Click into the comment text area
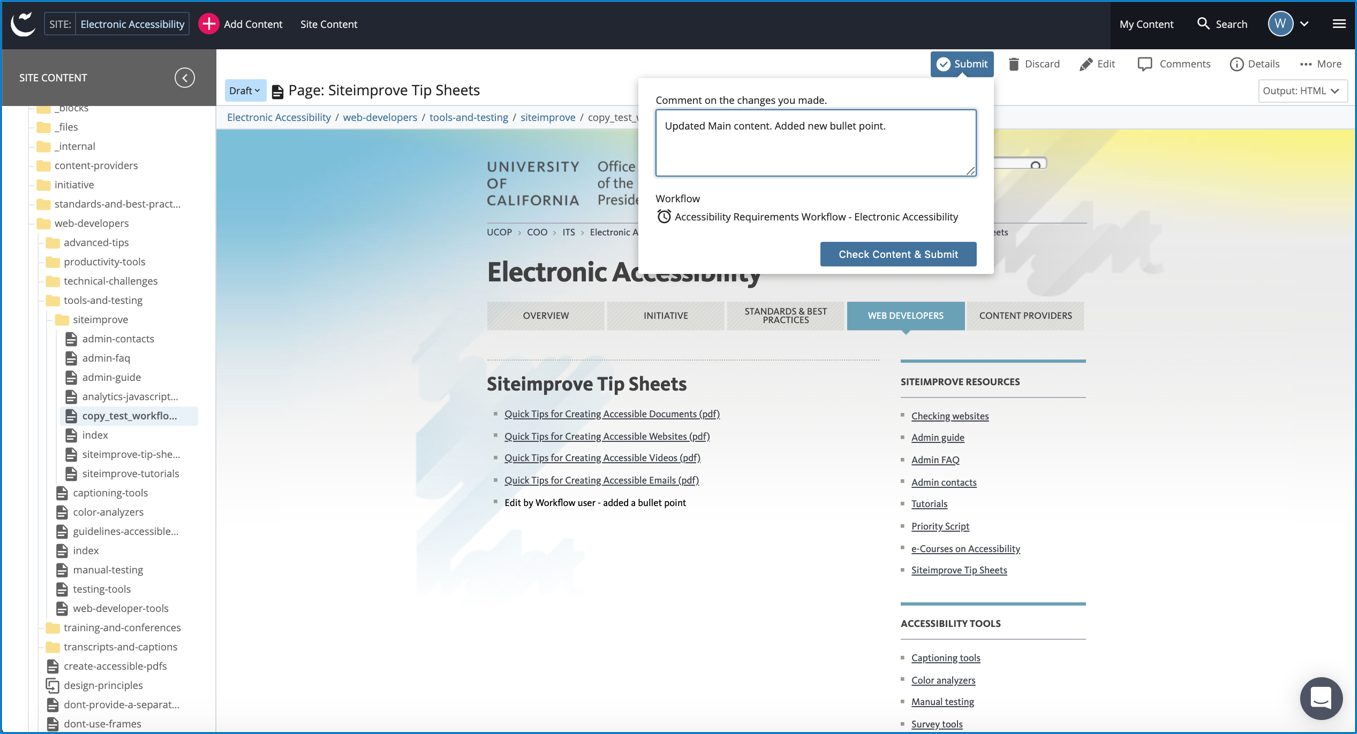The height and width of the screenshot is (734, 1357). click(x=816, y=143)
